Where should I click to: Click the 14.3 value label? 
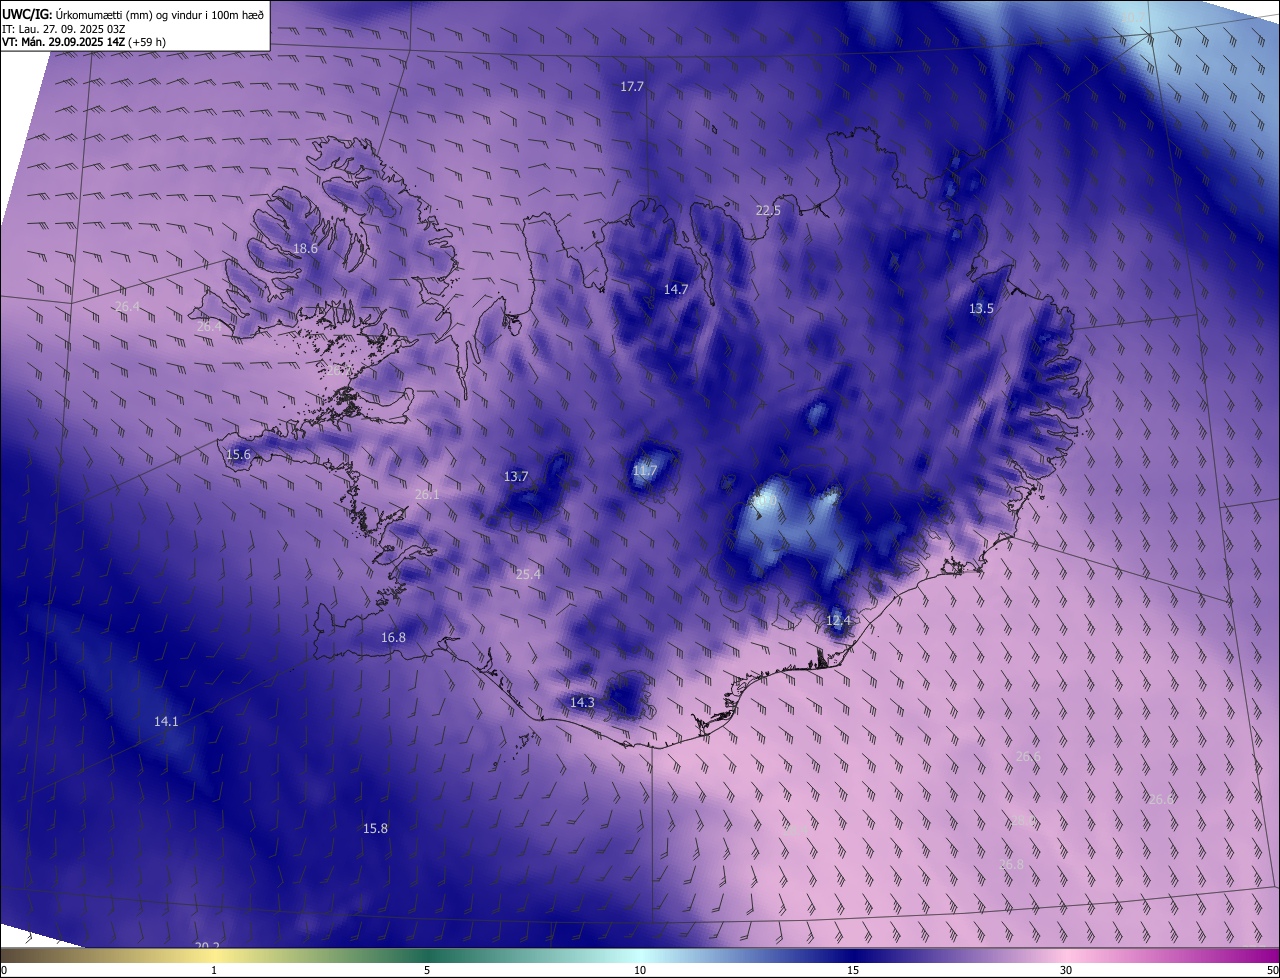[x=582, y=703]
